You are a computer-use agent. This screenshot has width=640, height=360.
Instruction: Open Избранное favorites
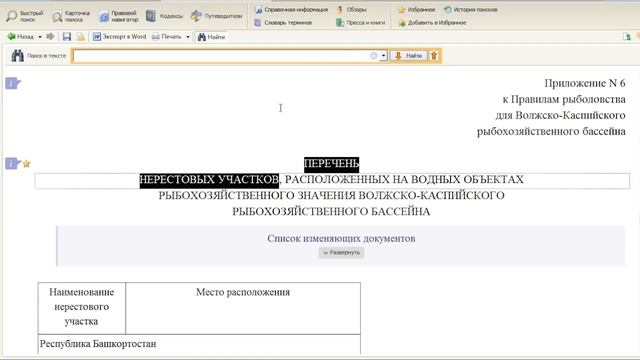(x=416, y=9)
